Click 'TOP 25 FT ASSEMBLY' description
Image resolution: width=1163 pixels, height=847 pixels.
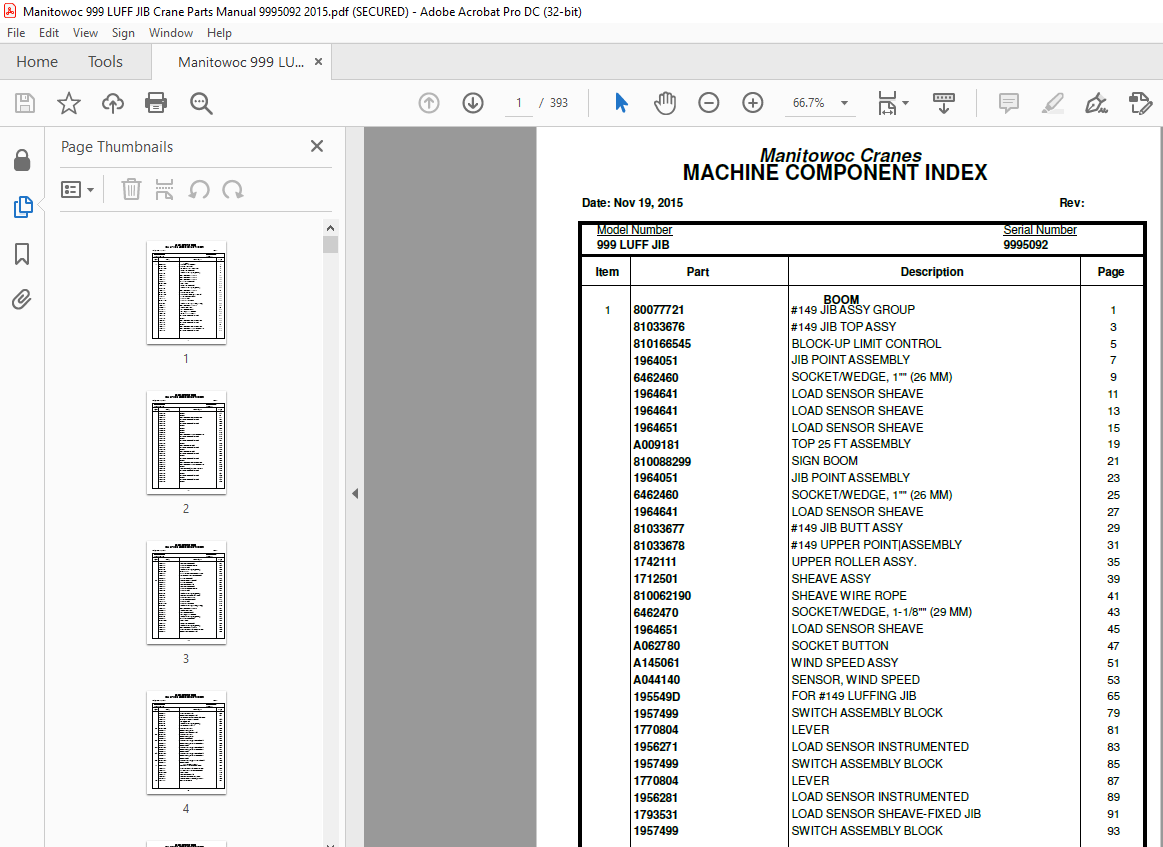[851, 444]
